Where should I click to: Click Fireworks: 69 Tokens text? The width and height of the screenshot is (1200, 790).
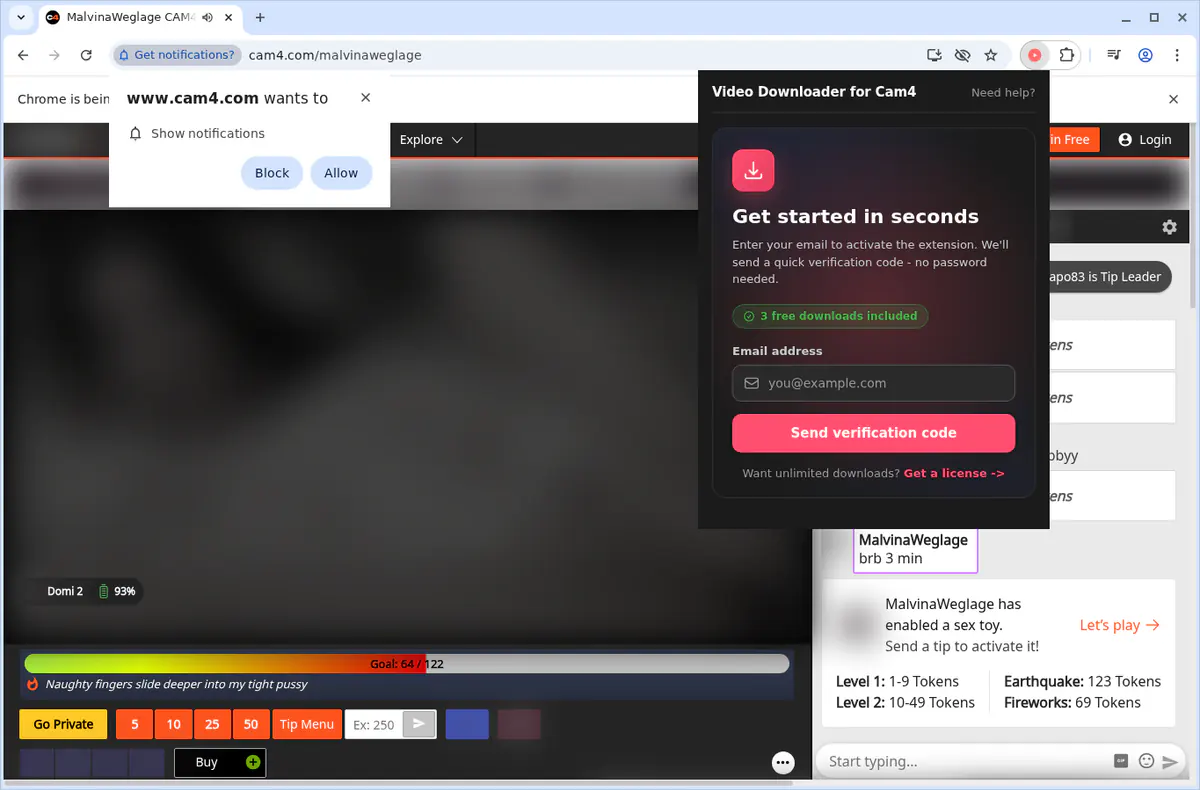coord(1072,703)
